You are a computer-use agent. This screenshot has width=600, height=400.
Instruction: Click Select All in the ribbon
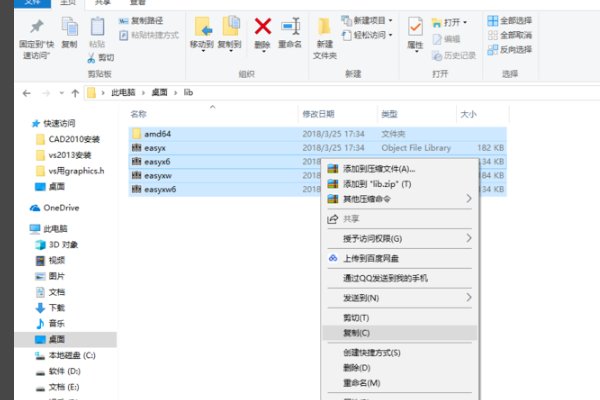[x=510, y=20]
